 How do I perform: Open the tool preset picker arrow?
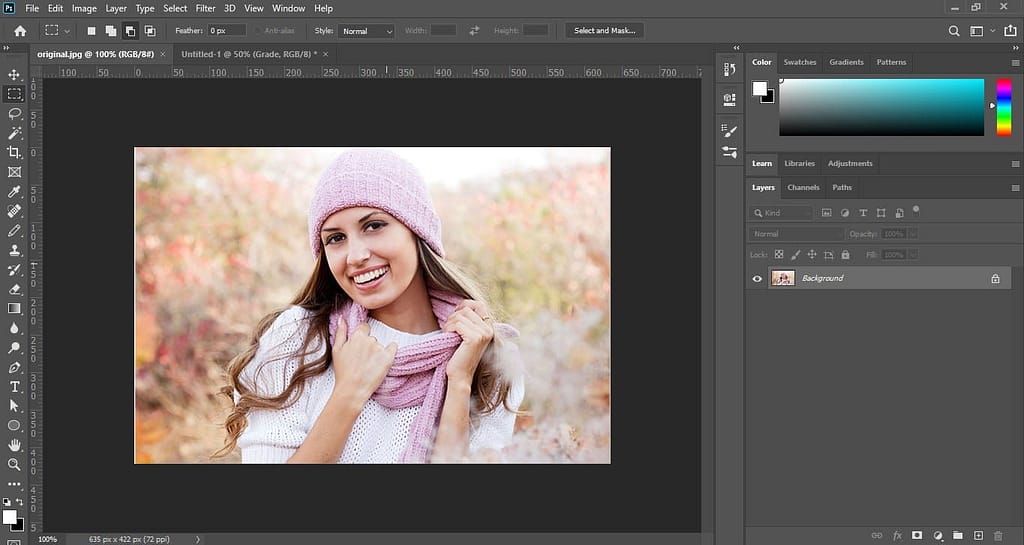tap(67, 31)
